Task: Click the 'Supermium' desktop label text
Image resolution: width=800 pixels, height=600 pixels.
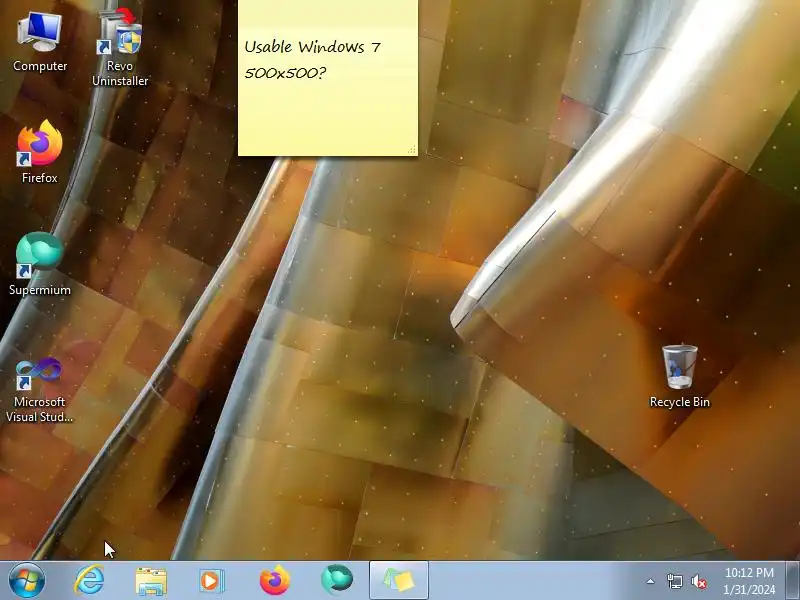Action: [x=40, y=290]
